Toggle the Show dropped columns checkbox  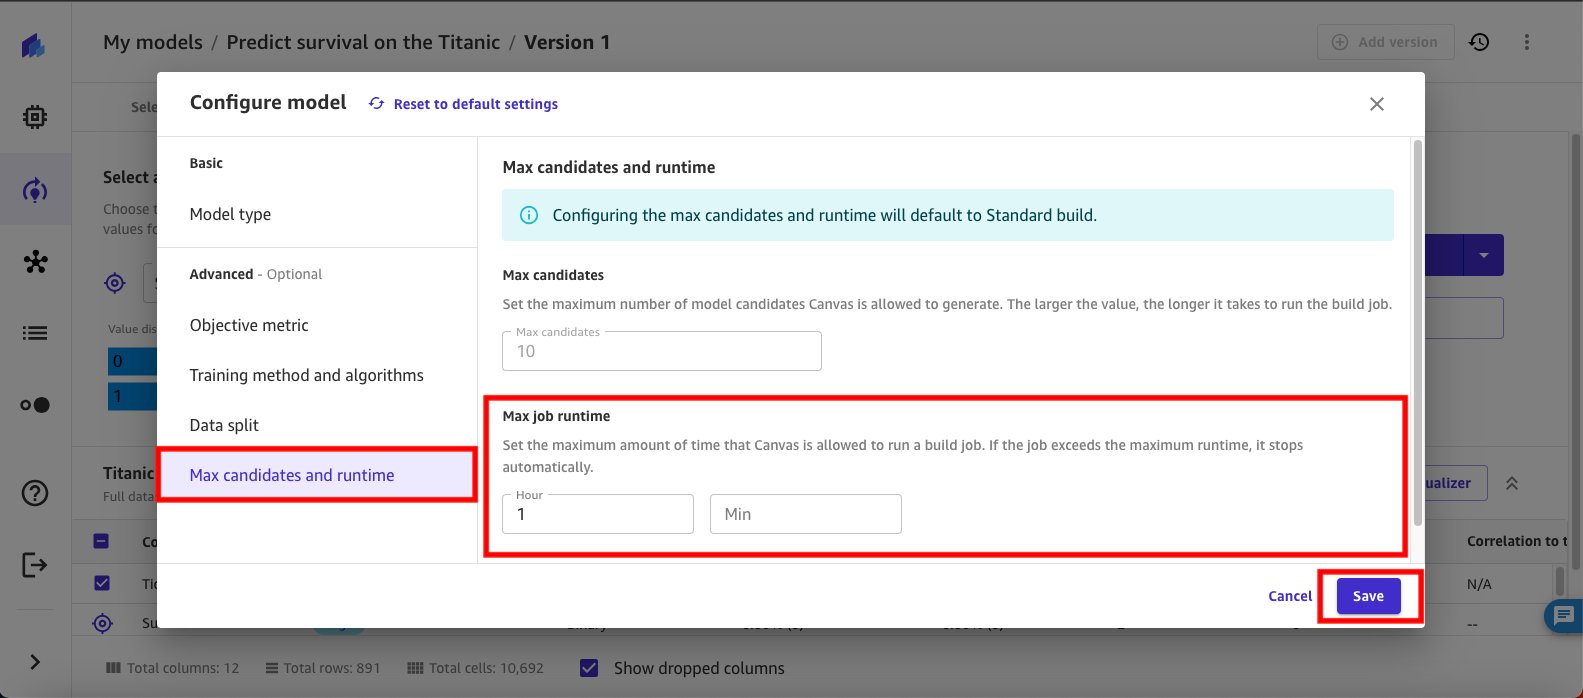(590, 668)
